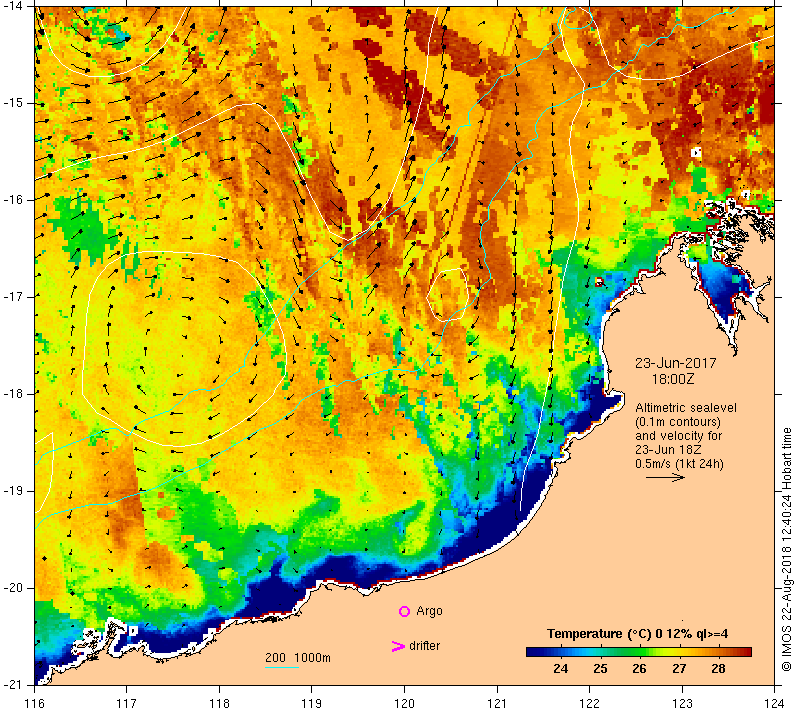The width and height of the screenshot is (800, 710).
Task: Click the '(0.1m contours)' caption line
Action: [678, 422]
